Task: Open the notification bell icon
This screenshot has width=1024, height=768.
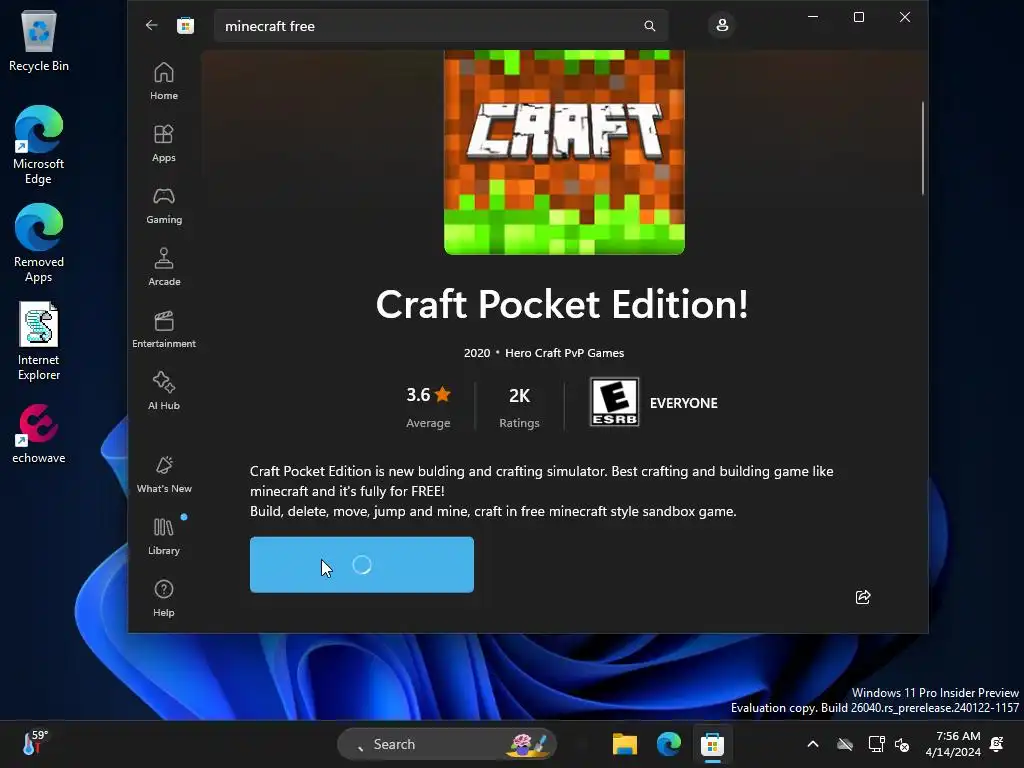Action: (x=997, y=744)
